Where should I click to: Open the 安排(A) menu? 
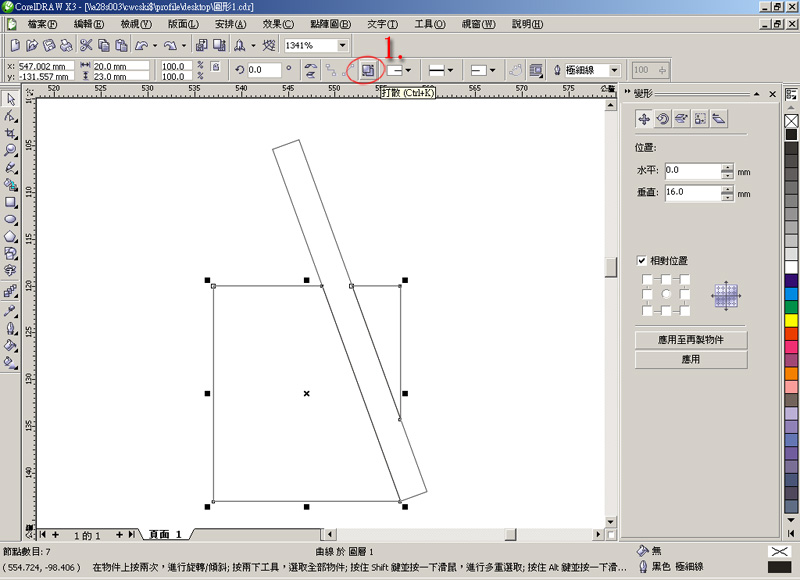[x=231, y=24]
